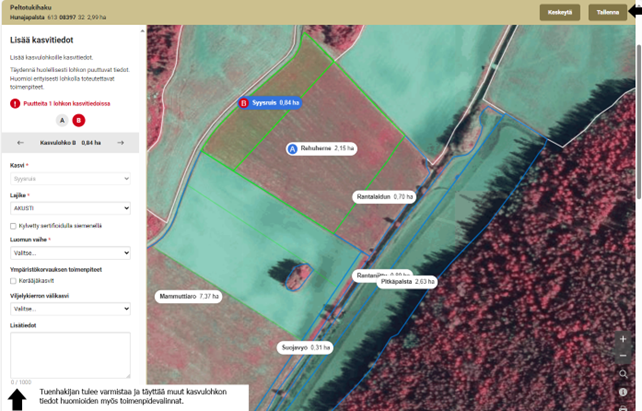Viewport: 642px width, 411px height.
Task: Click into the Lisätiedot text area
Action: 70,354
